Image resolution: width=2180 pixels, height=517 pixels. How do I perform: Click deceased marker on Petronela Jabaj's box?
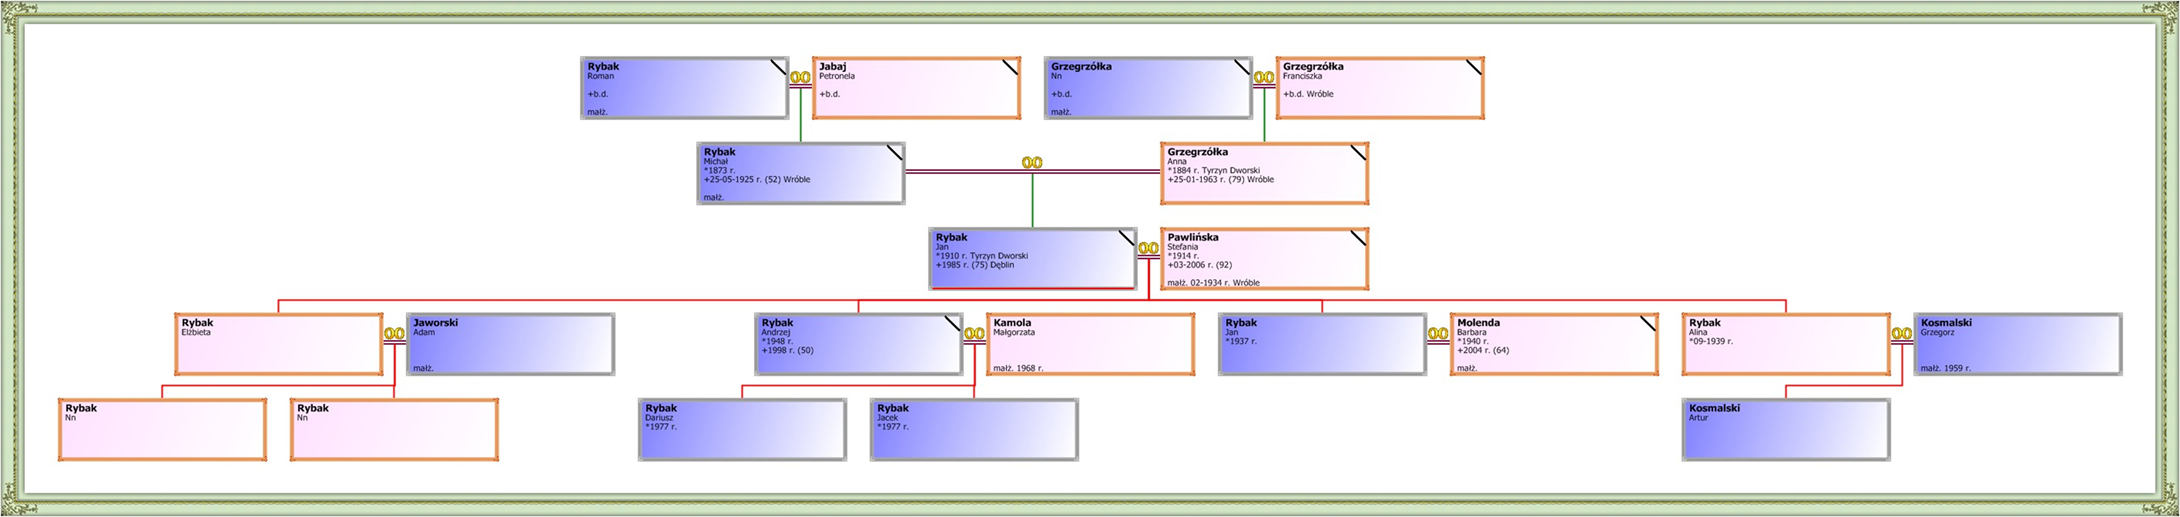[x=1010, y=67]
